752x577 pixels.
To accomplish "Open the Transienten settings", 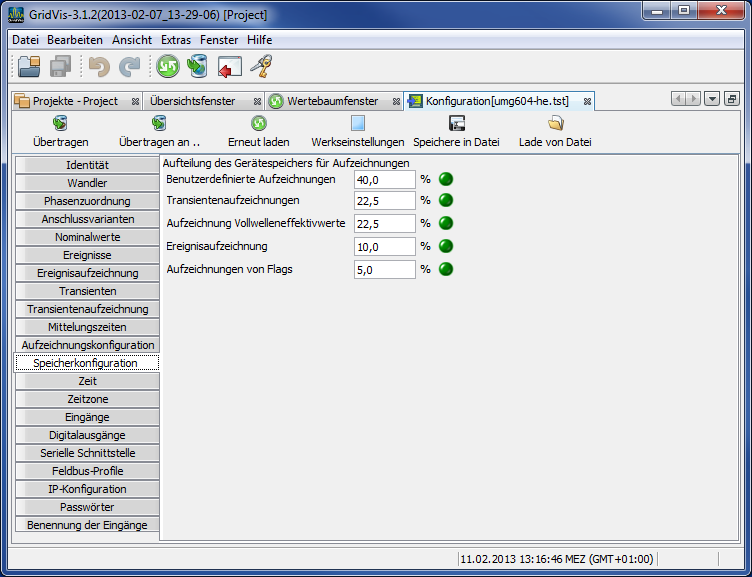I will click(87, 291).
